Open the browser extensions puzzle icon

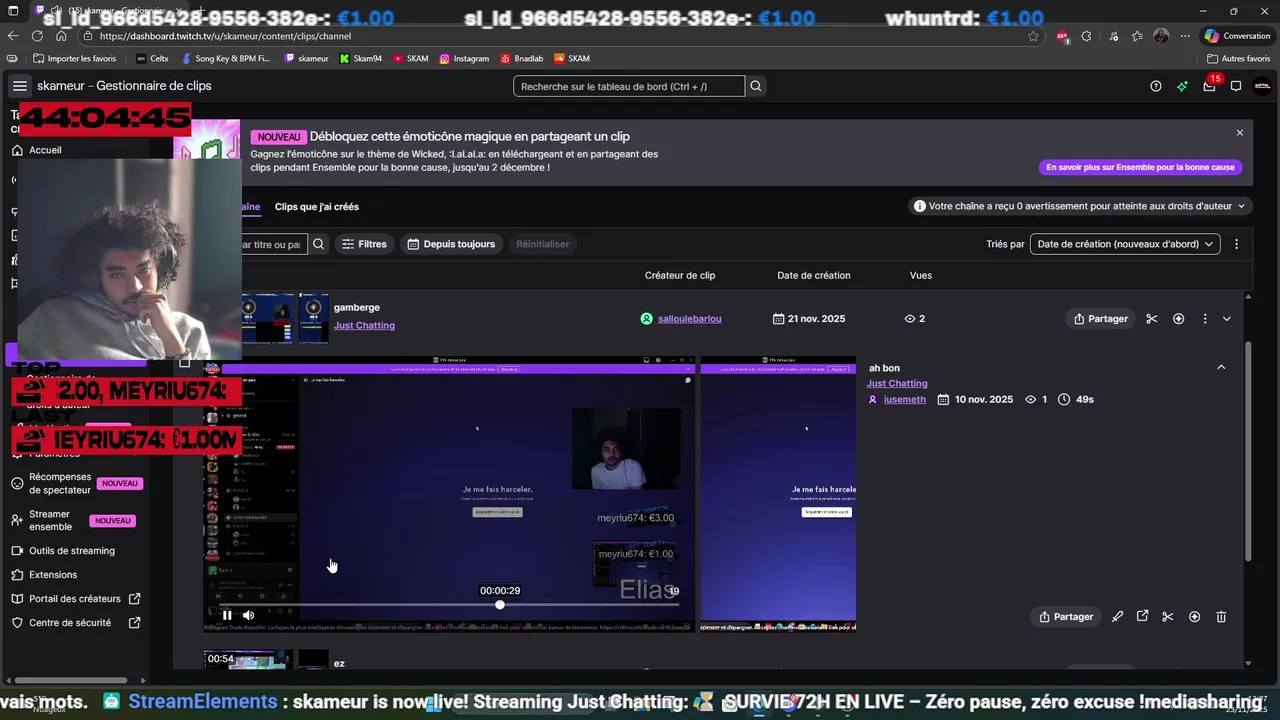(1086, 36)
